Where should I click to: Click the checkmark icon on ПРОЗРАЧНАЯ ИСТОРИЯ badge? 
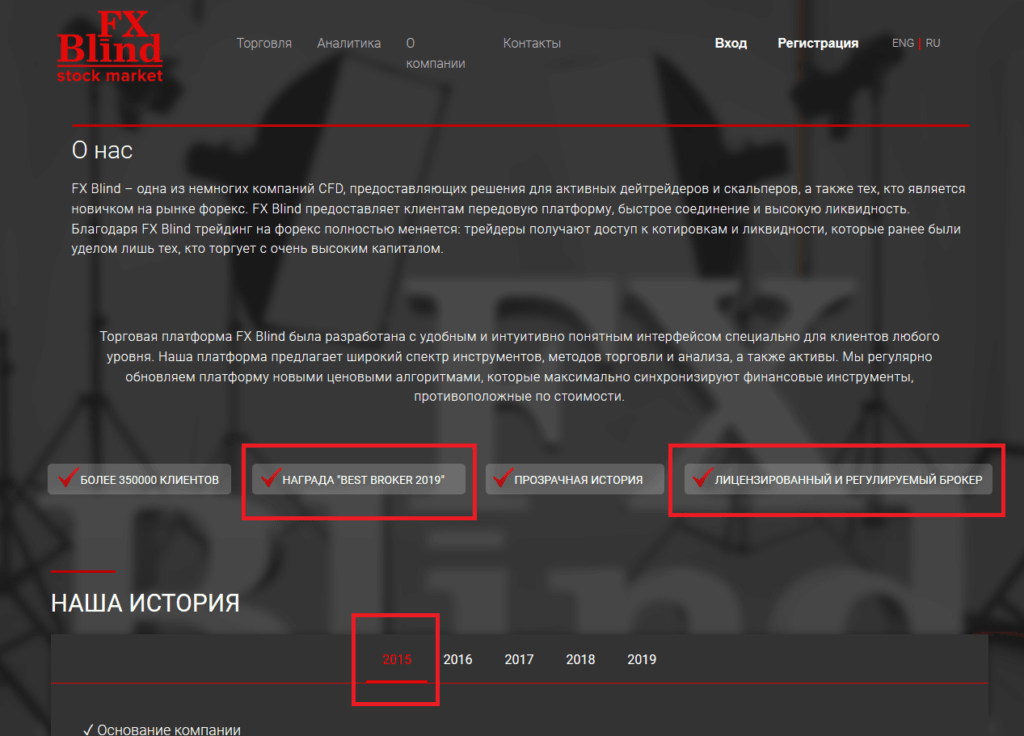502,479
